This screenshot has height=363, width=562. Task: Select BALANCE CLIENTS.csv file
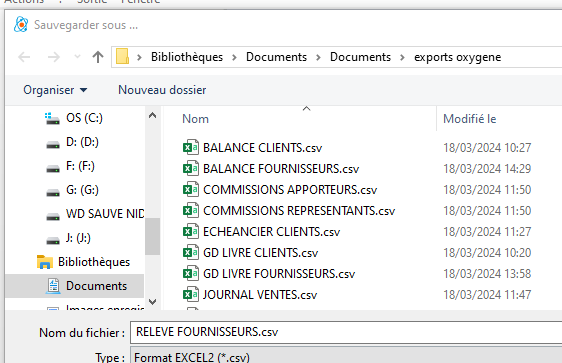point(262,148)
